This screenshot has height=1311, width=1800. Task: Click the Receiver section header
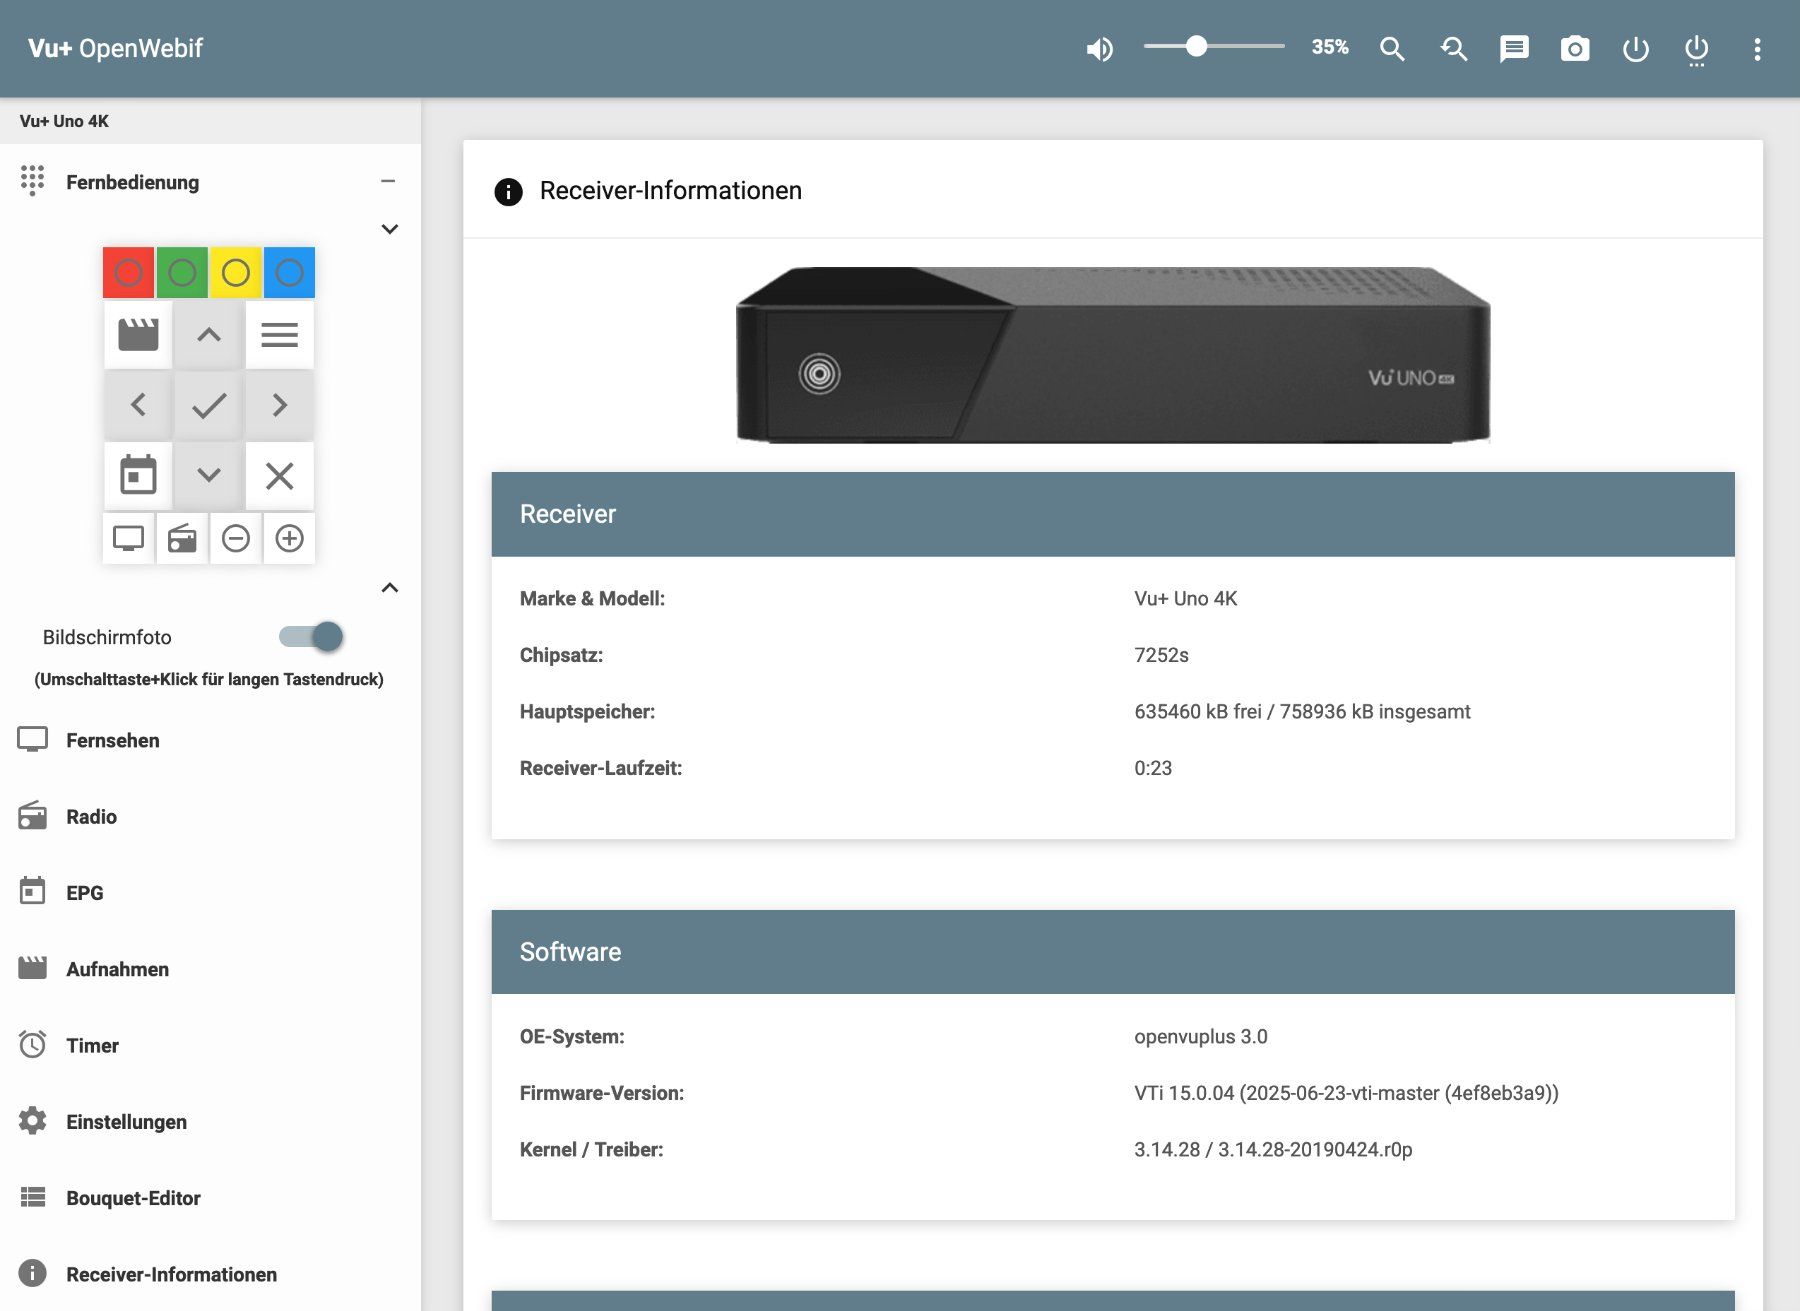1113,514
